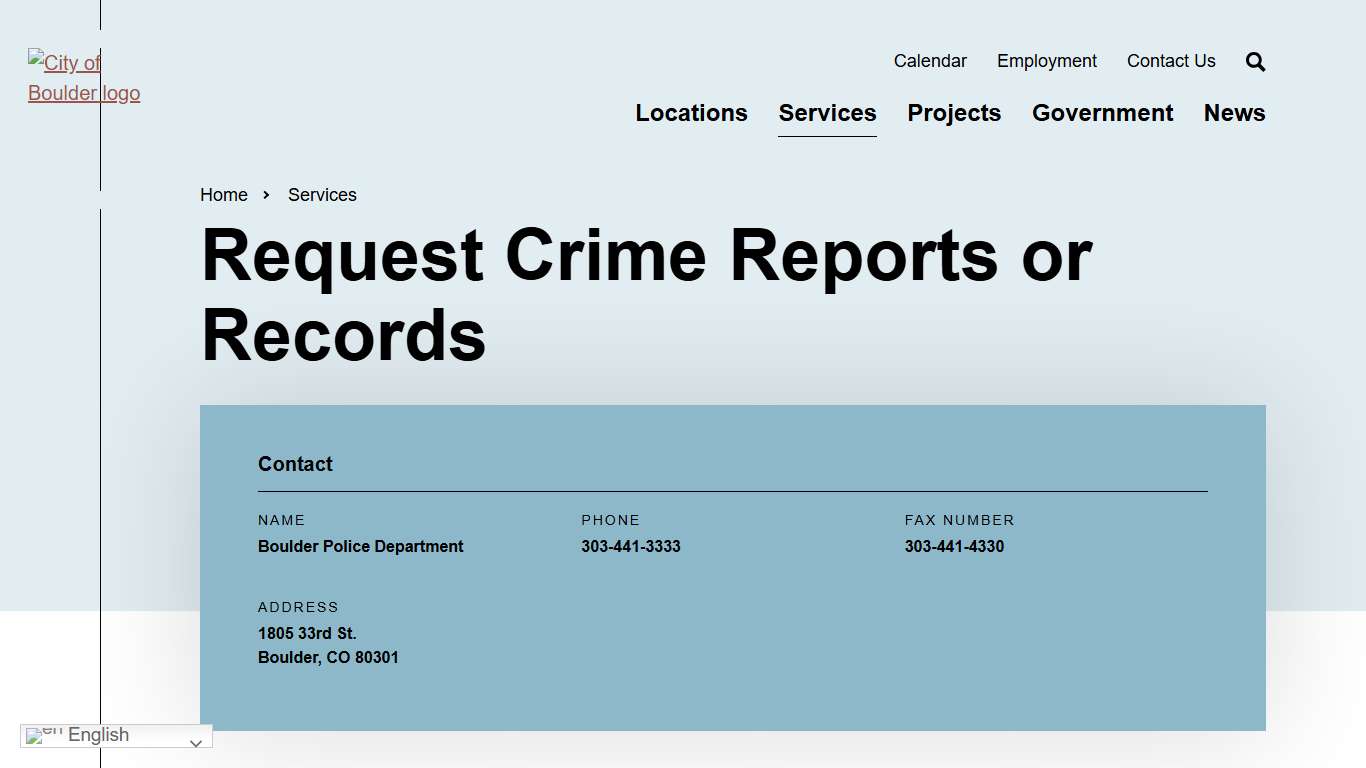Open the Projects section
Screen dimensions: 1366x768
[x=954, y=113]
